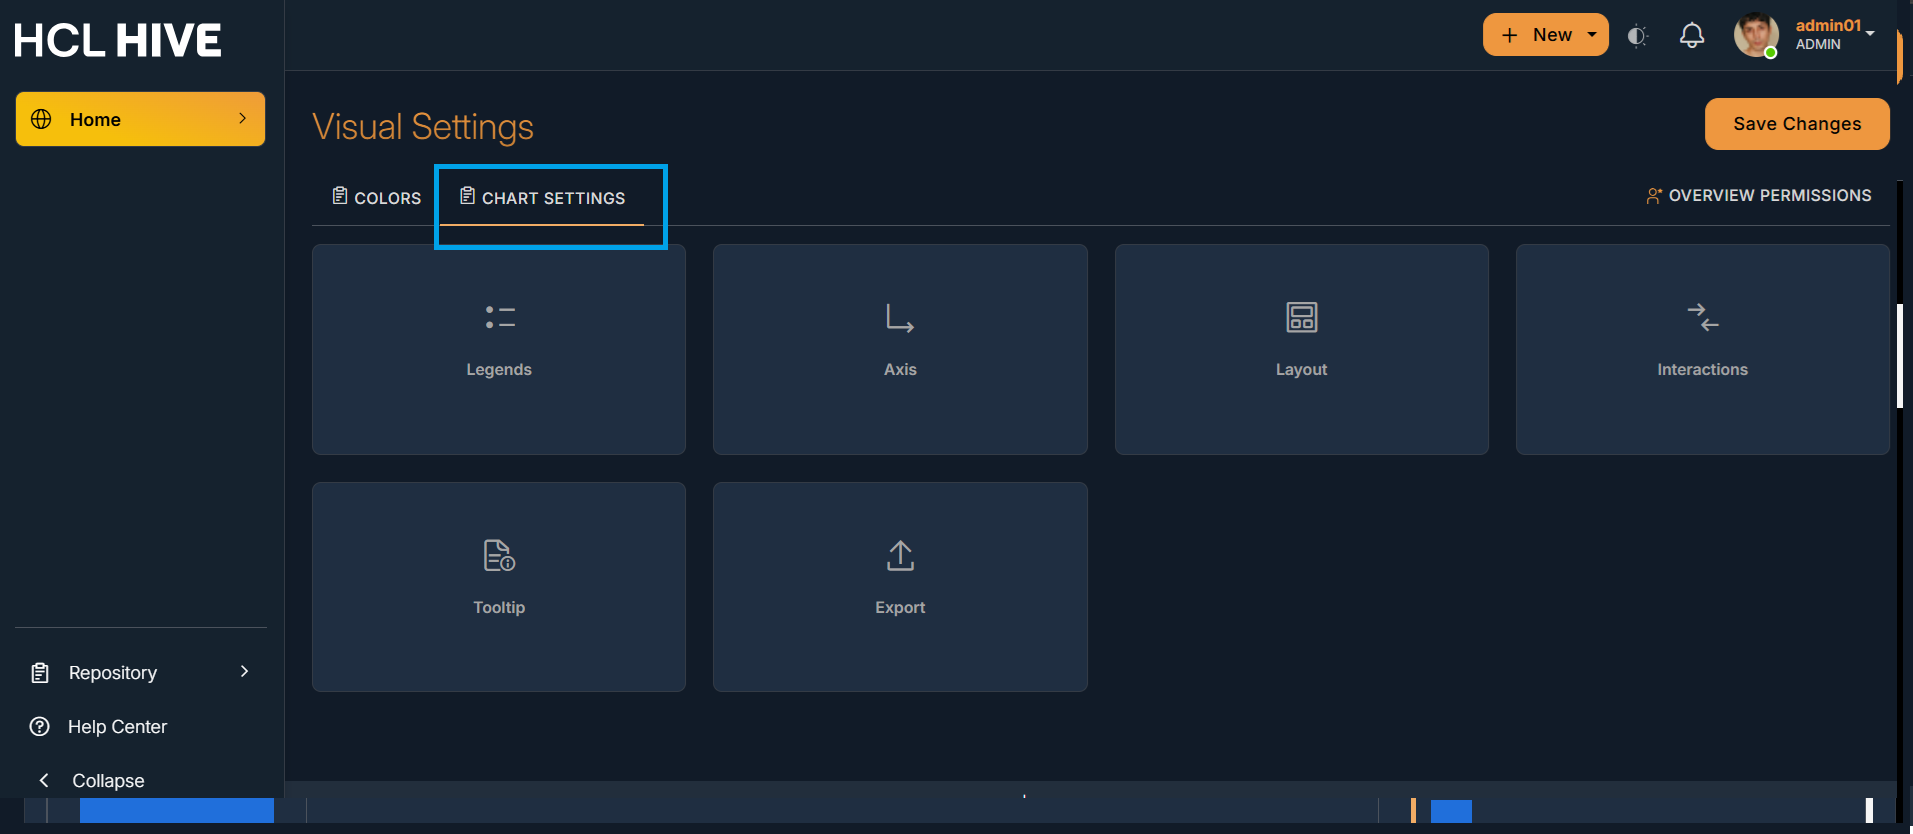Open the Layout card icon
Image resolution: width=1913 pixels, height=834 pixels.
coord(1301,318)
